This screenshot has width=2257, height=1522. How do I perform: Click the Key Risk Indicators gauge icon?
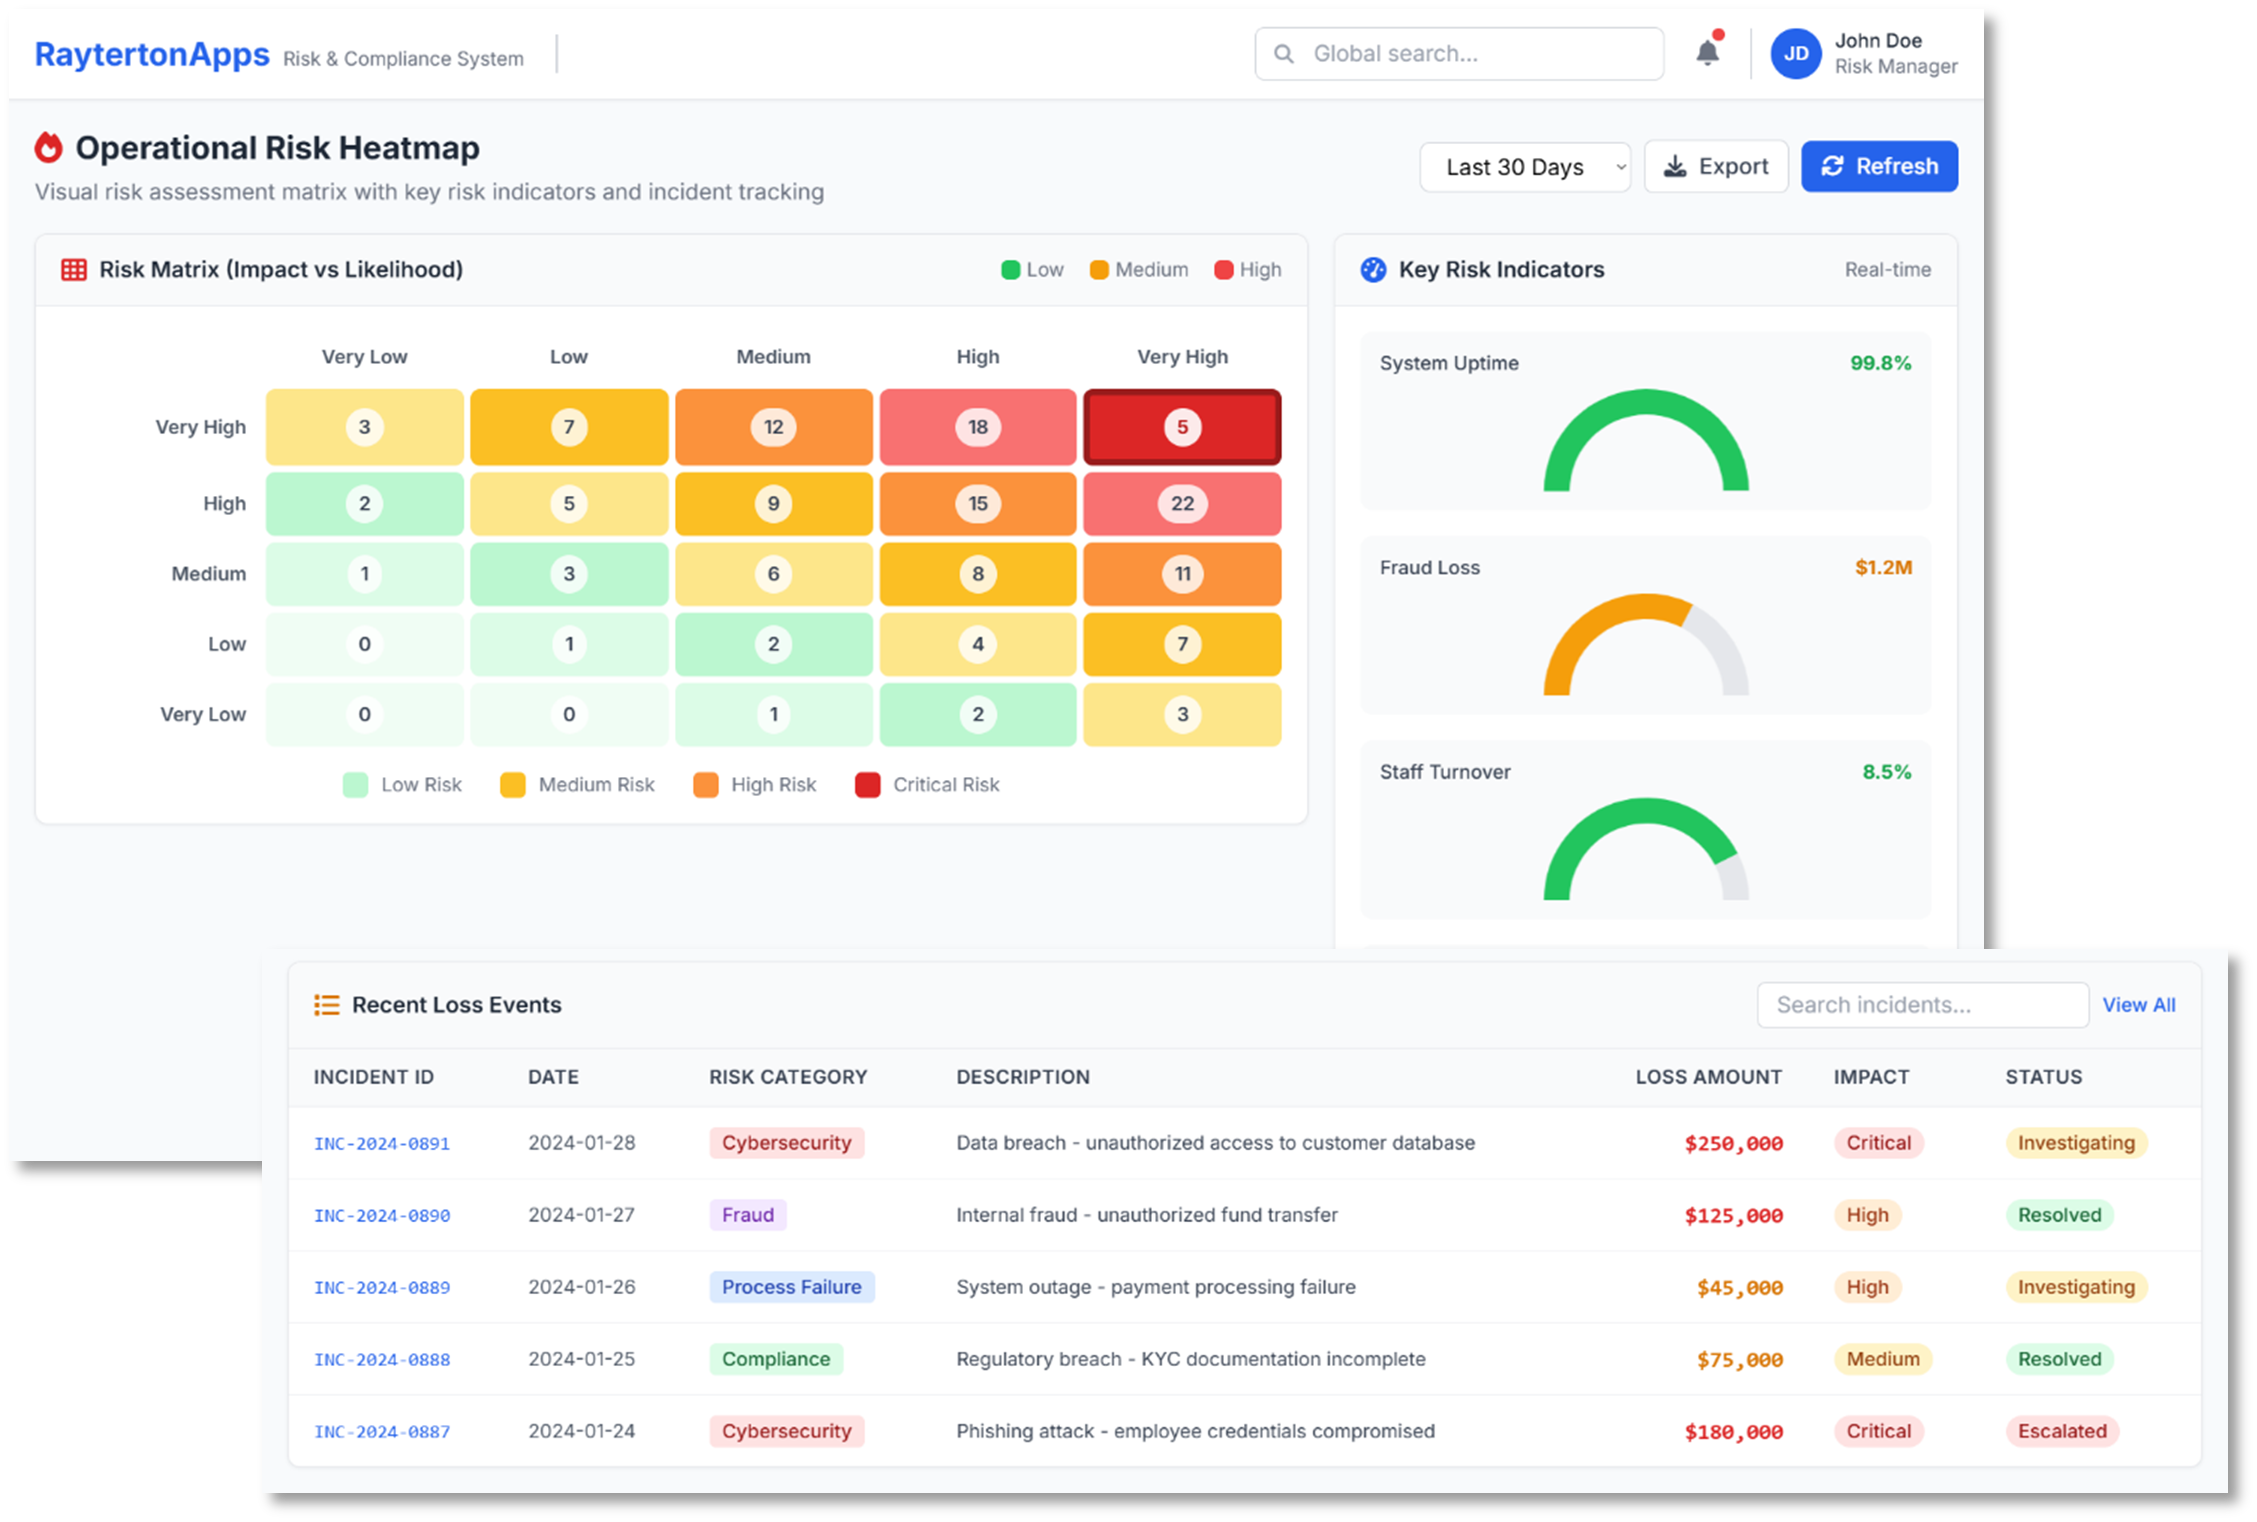pos(1373,270)
